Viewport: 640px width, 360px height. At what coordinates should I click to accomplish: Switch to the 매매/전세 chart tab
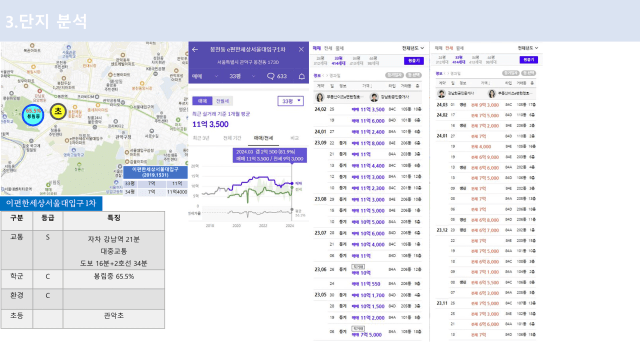point(263,138)
